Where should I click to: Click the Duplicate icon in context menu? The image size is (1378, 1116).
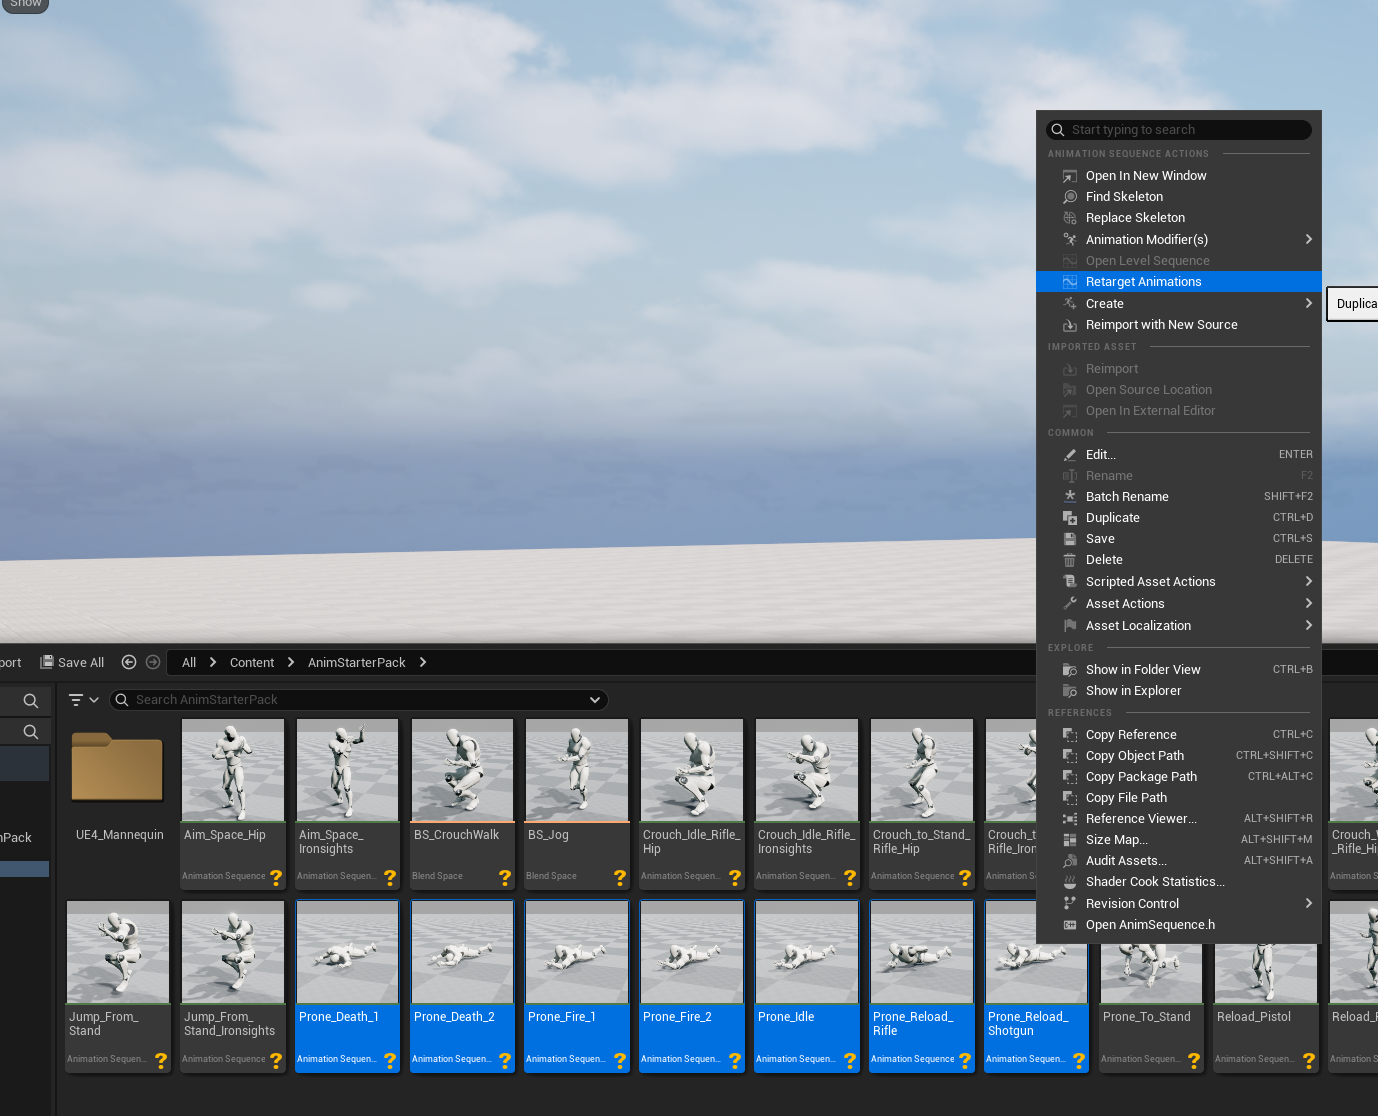(x=1069, y=518)
